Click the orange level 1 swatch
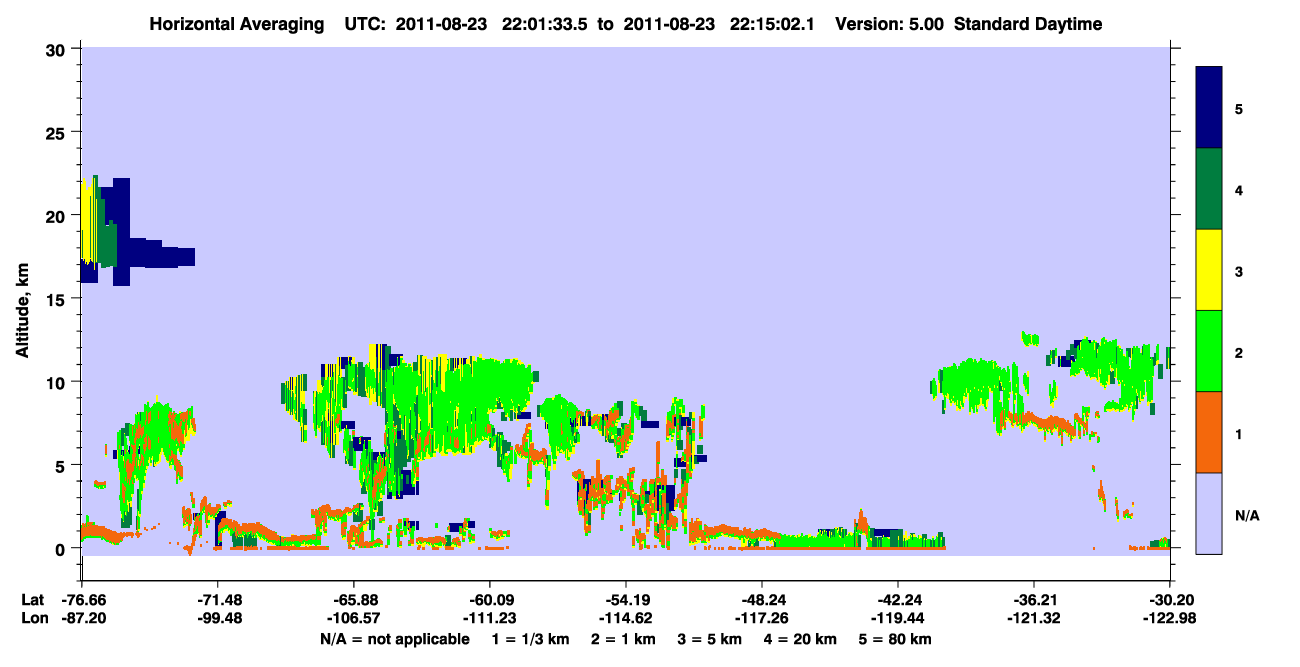 pyautogui.click(x=1209, y=432)
